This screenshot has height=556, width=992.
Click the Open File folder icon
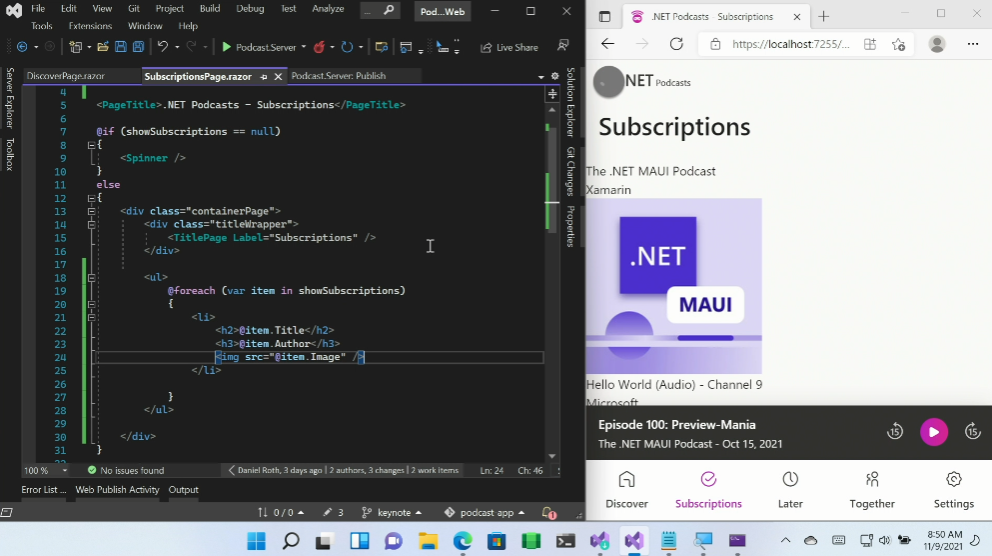(x=102, y=47)
